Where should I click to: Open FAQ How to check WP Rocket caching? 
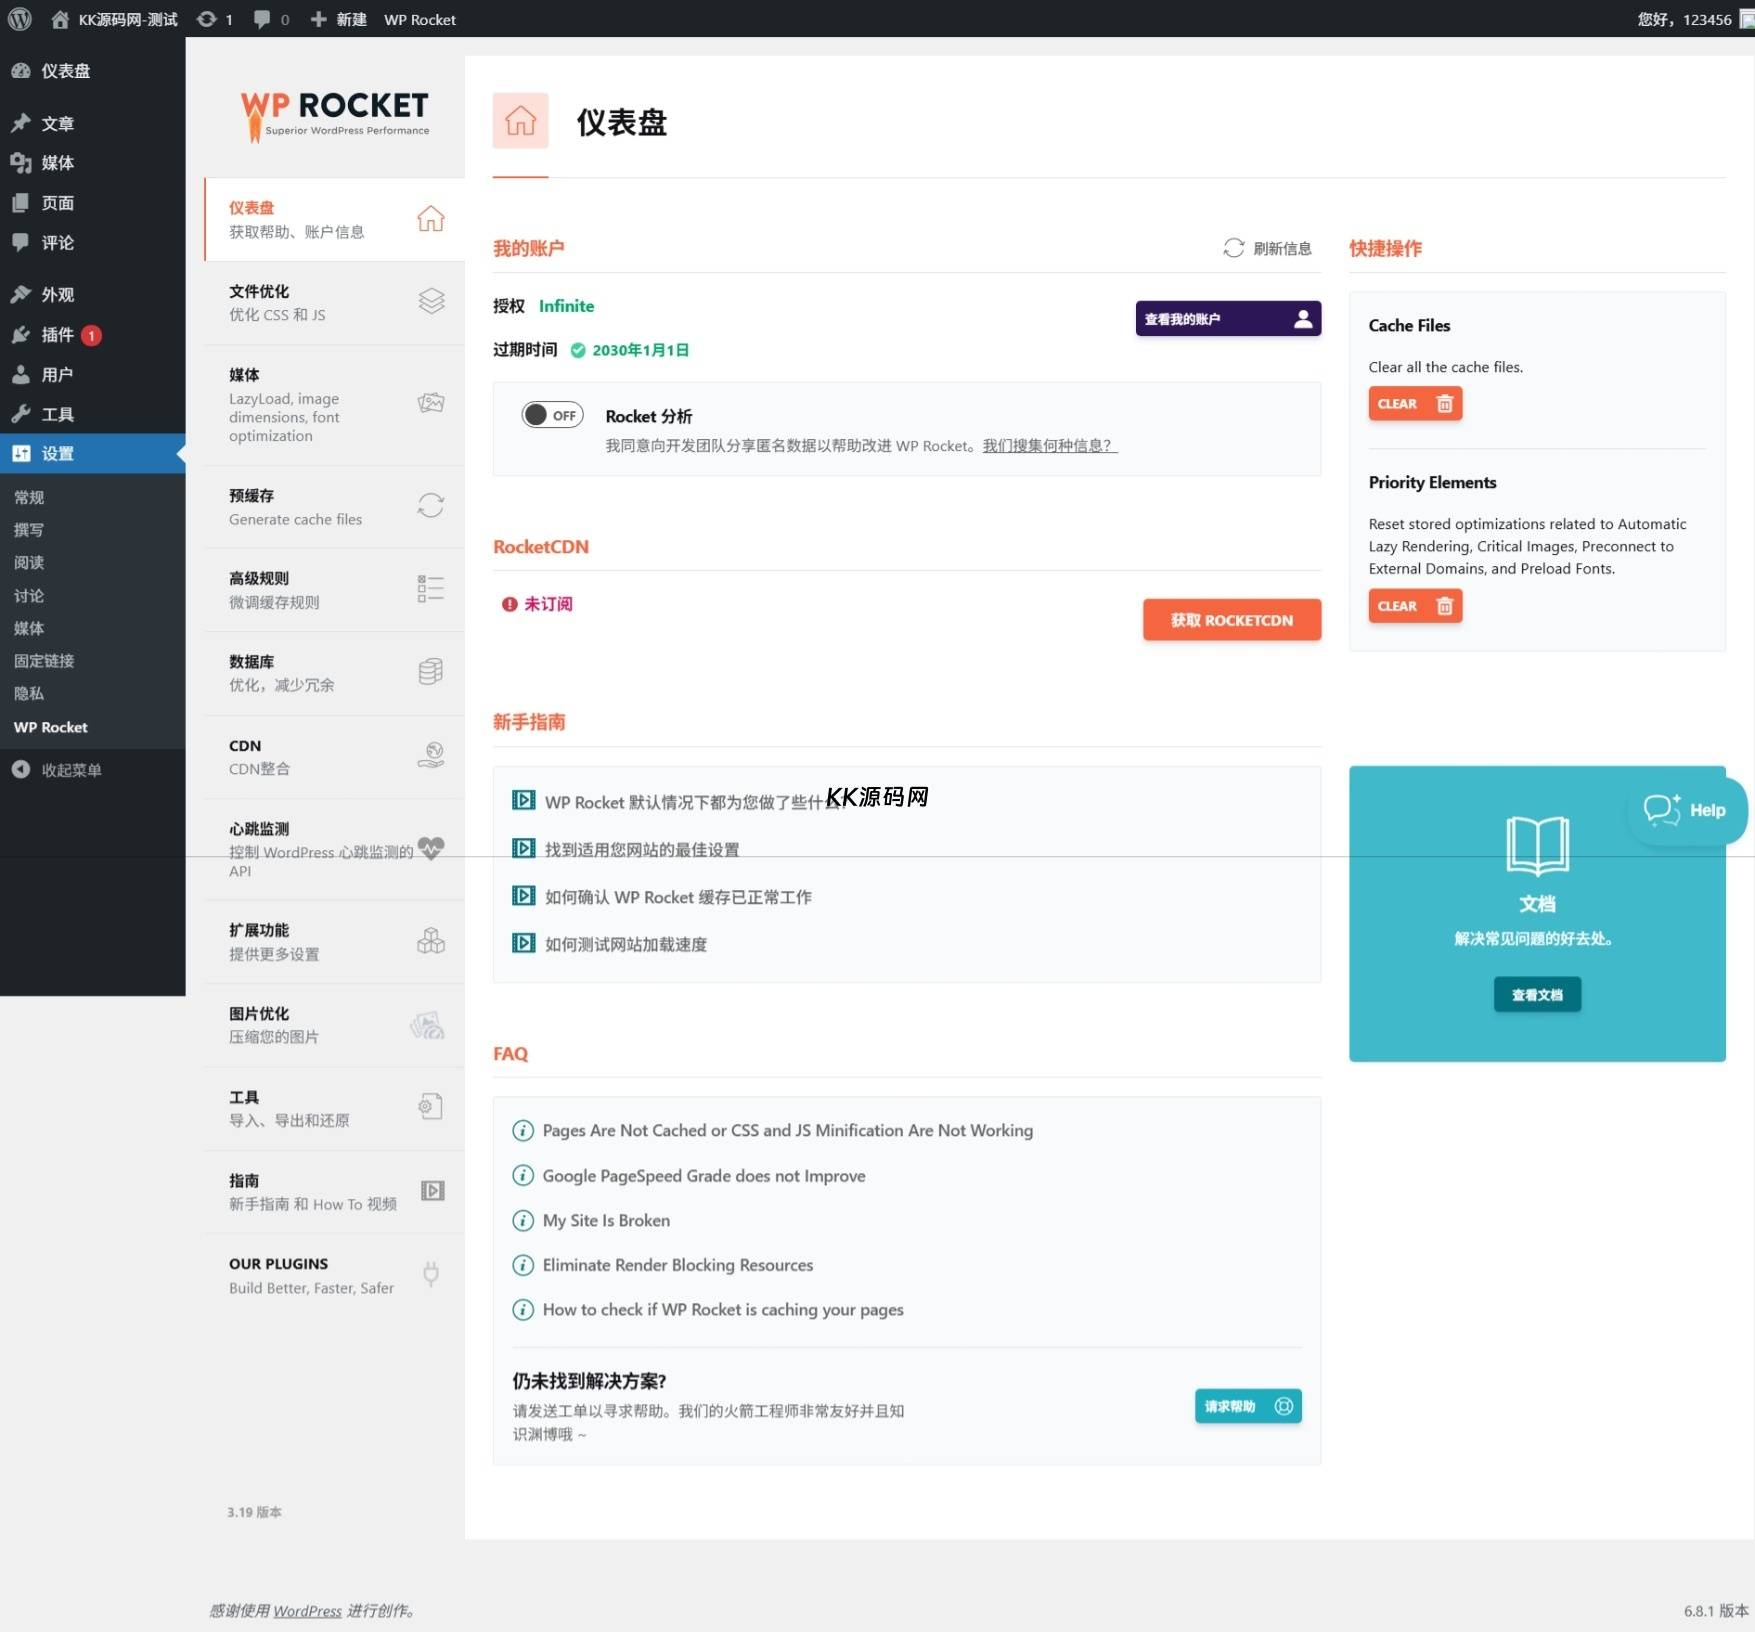click(x=708, y=1309)
